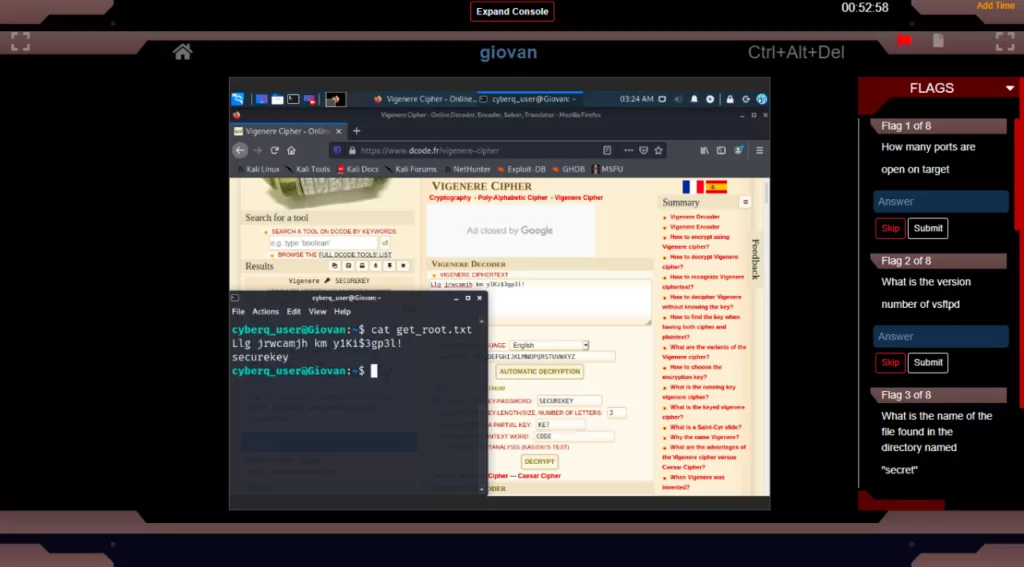Screen dimensions: 1024x567
Task: Click the Kali panel lock screen icon
Action: pyautogui.click(x=730, y=99)
